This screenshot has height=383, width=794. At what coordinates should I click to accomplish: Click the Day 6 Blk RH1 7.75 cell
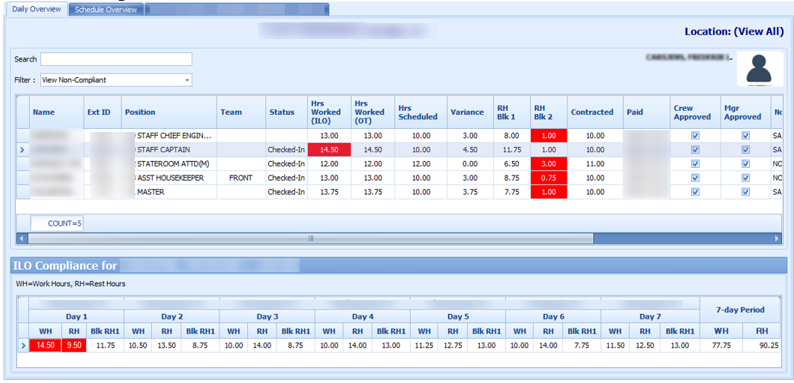(x=581, y=346)
